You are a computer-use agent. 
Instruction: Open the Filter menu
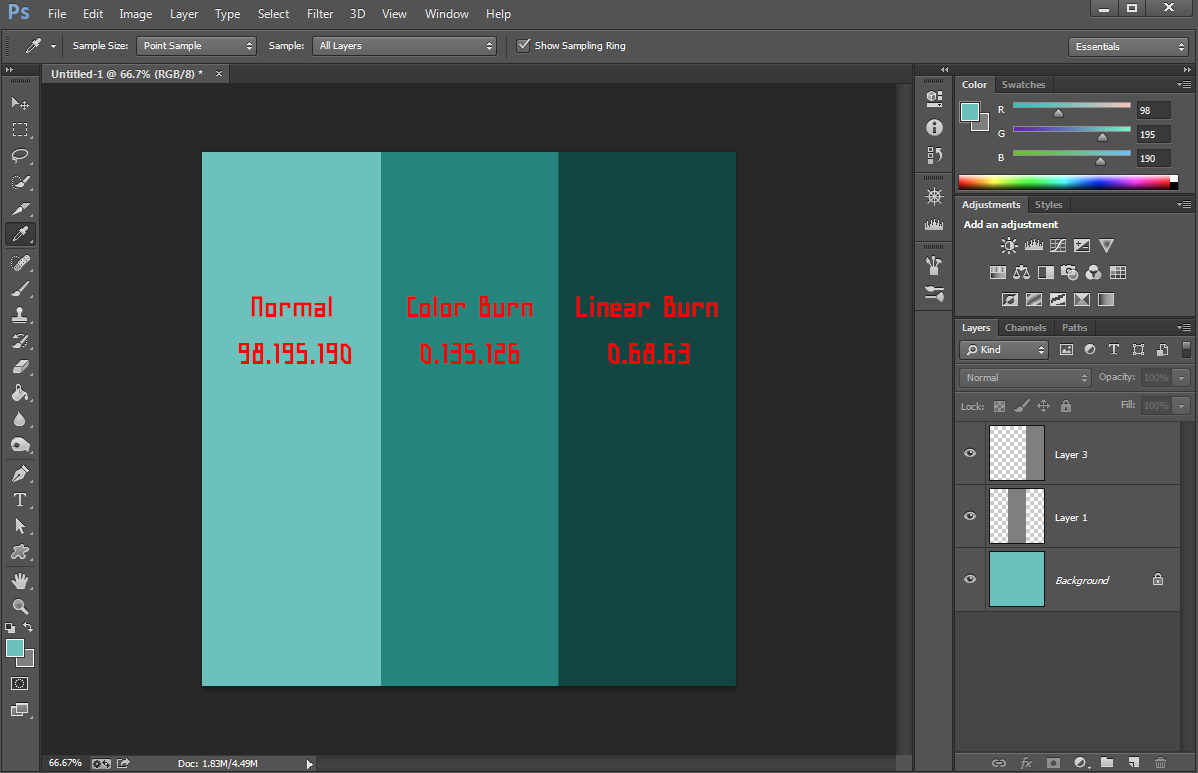click(320, 14)
